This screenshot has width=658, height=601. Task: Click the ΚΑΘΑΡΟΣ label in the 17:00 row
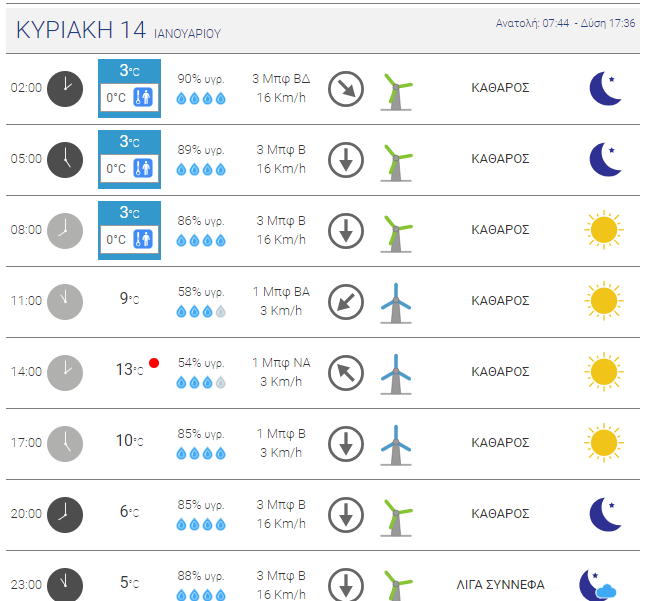500,443
